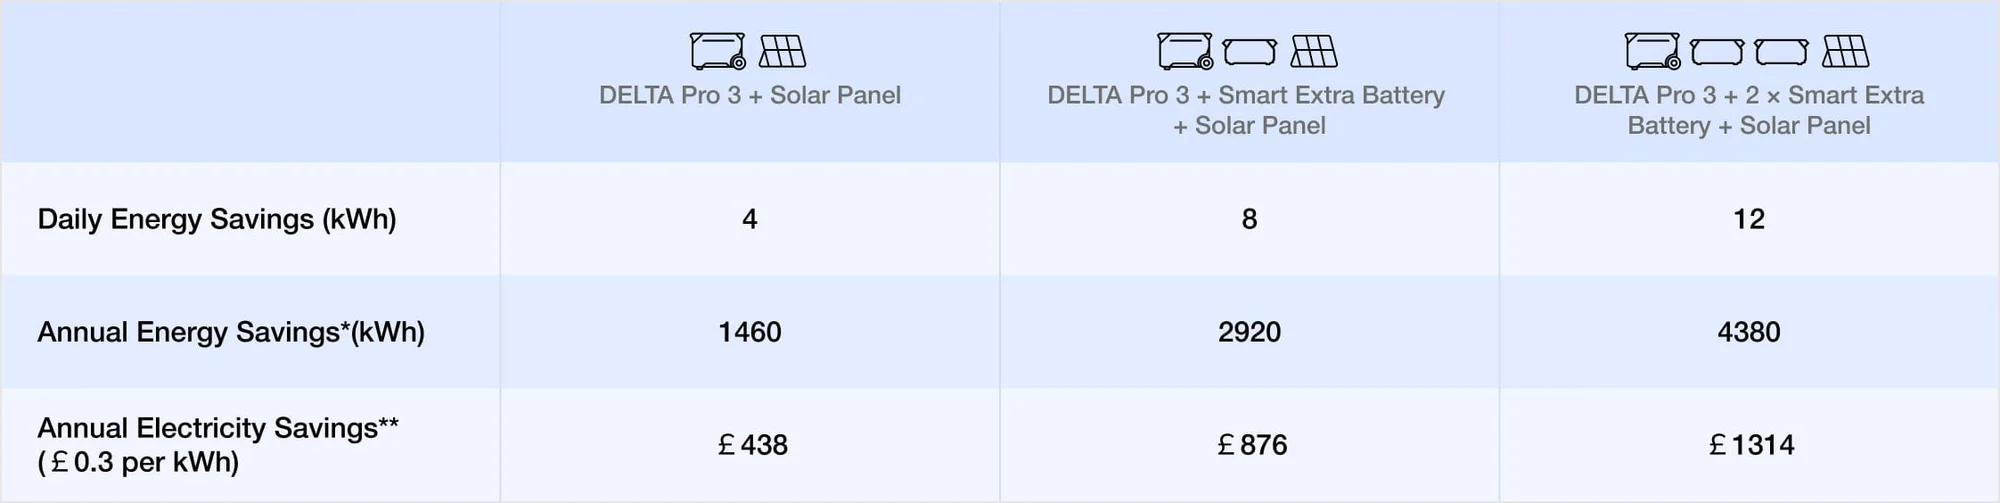The height and width of the screenshot is (503, 2000).
Task: Click the power station icon above DELTA Pro 3 + Solar Panel
Action: [717, 51]
